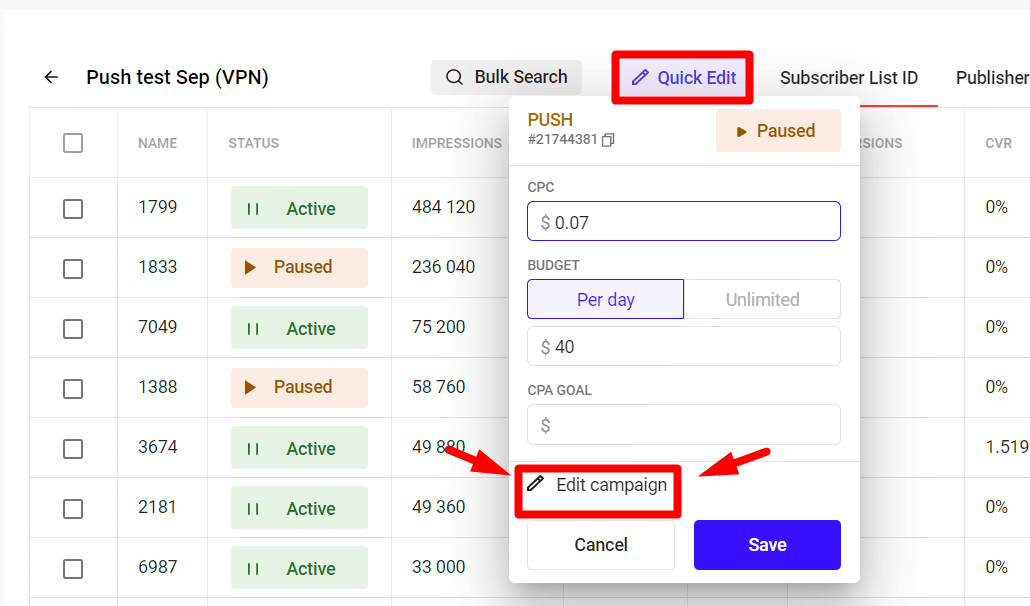Click the back arrow beside Push test Sep
The width and height of the screenshot is (1030, 606).
pyautogui.click(x=51, y=77)
